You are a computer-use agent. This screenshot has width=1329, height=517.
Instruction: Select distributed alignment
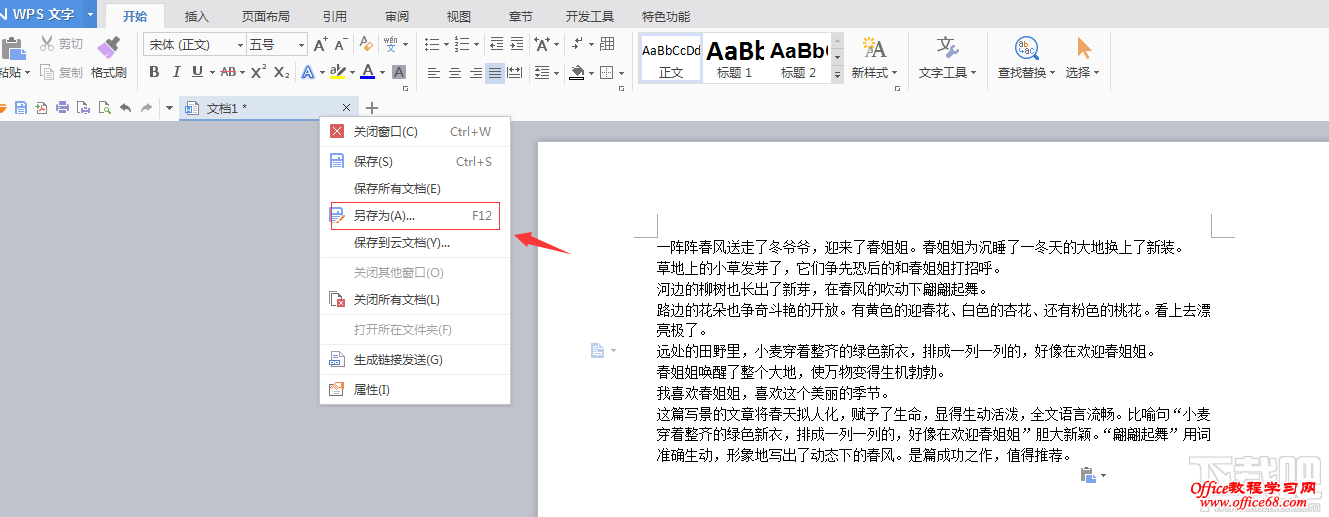tap(515, 72)
